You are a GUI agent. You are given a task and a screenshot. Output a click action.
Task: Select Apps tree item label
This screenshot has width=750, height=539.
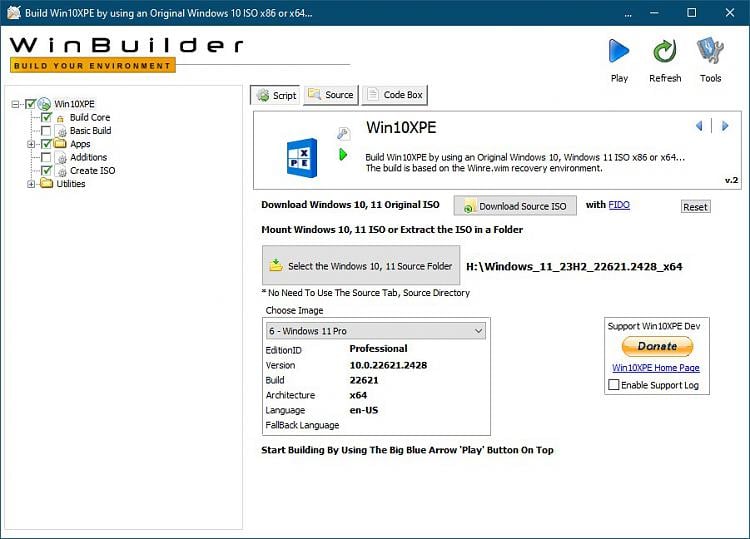tap(80, 144)
